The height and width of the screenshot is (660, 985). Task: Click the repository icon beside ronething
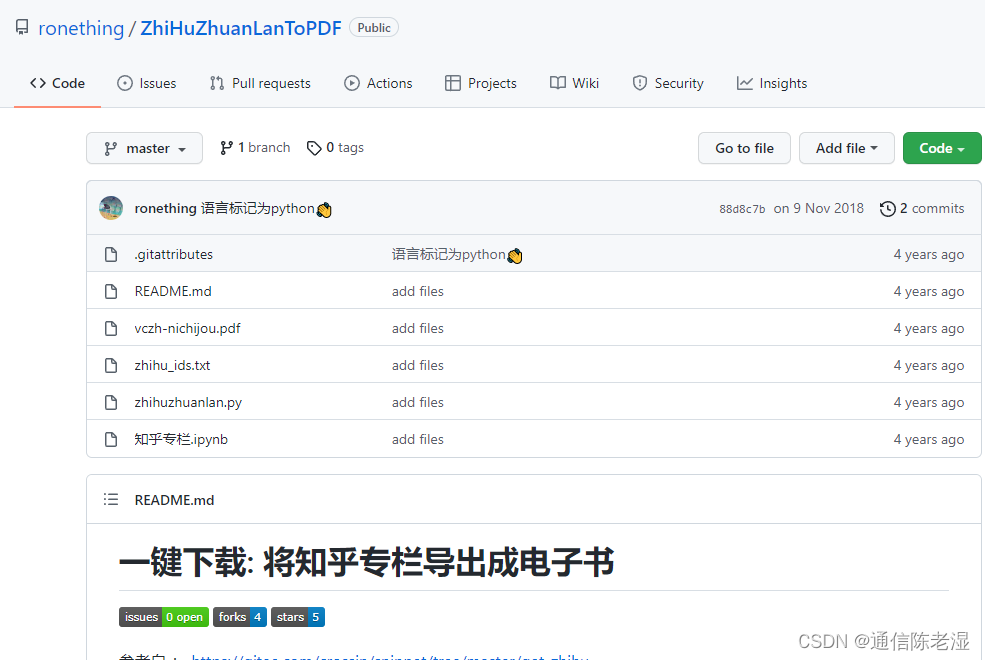(x=22, y=28)
